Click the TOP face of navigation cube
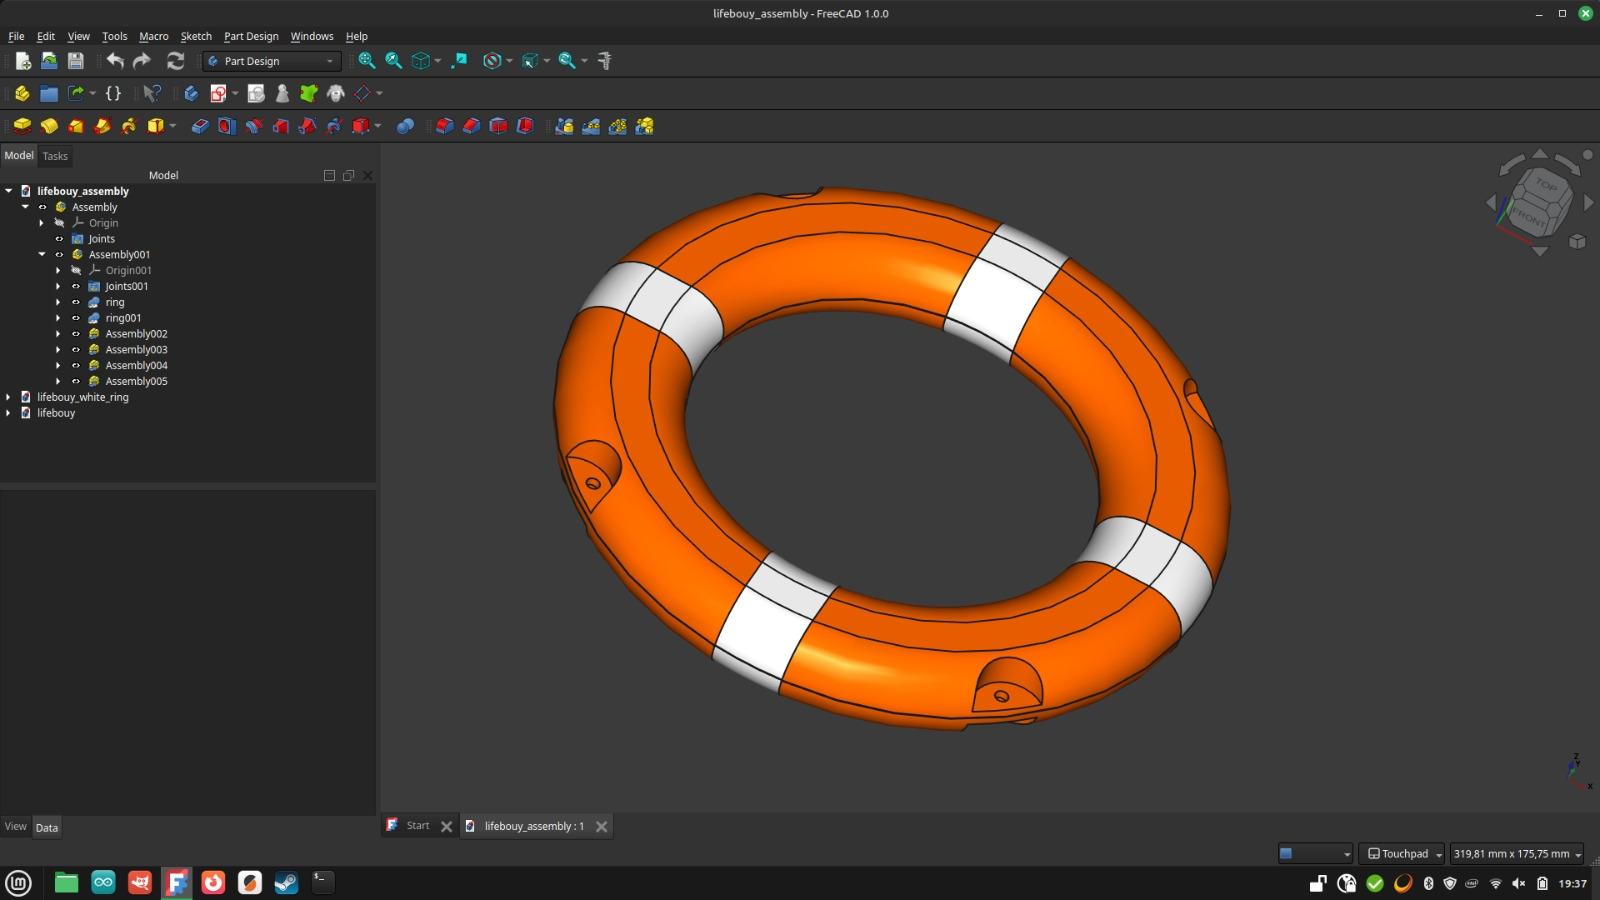This screenshot has height=900, width=1600. coord(1545,186)
